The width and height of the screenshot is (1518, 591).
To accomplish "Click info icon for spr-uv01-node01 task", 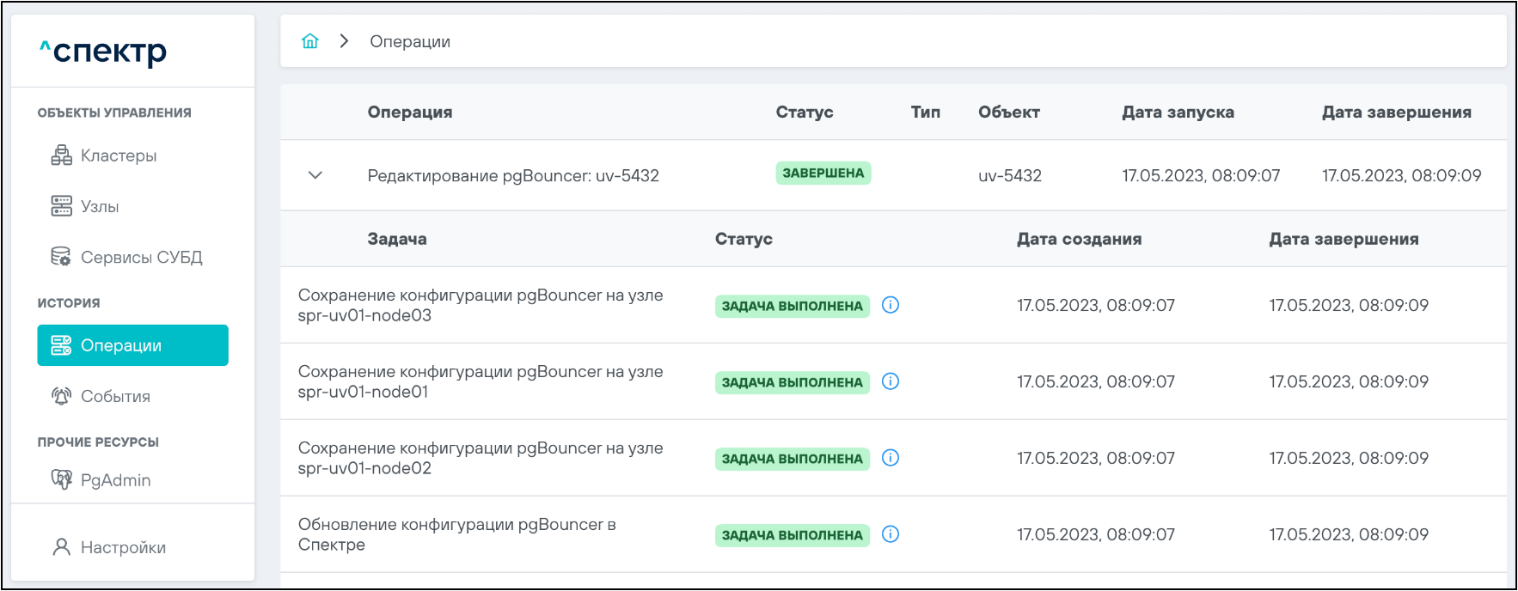I will (x=891, y=381).
